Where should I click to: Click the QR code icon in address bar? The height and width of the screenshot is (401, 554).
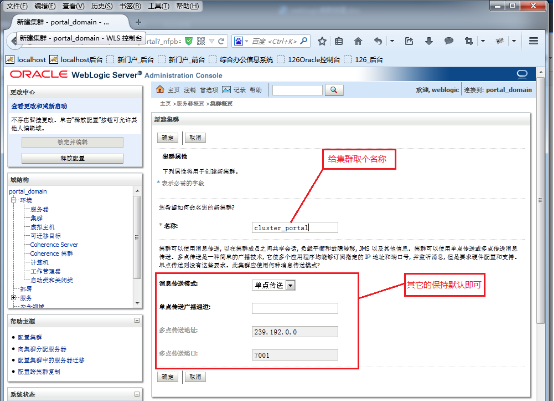tap(201, 41)
